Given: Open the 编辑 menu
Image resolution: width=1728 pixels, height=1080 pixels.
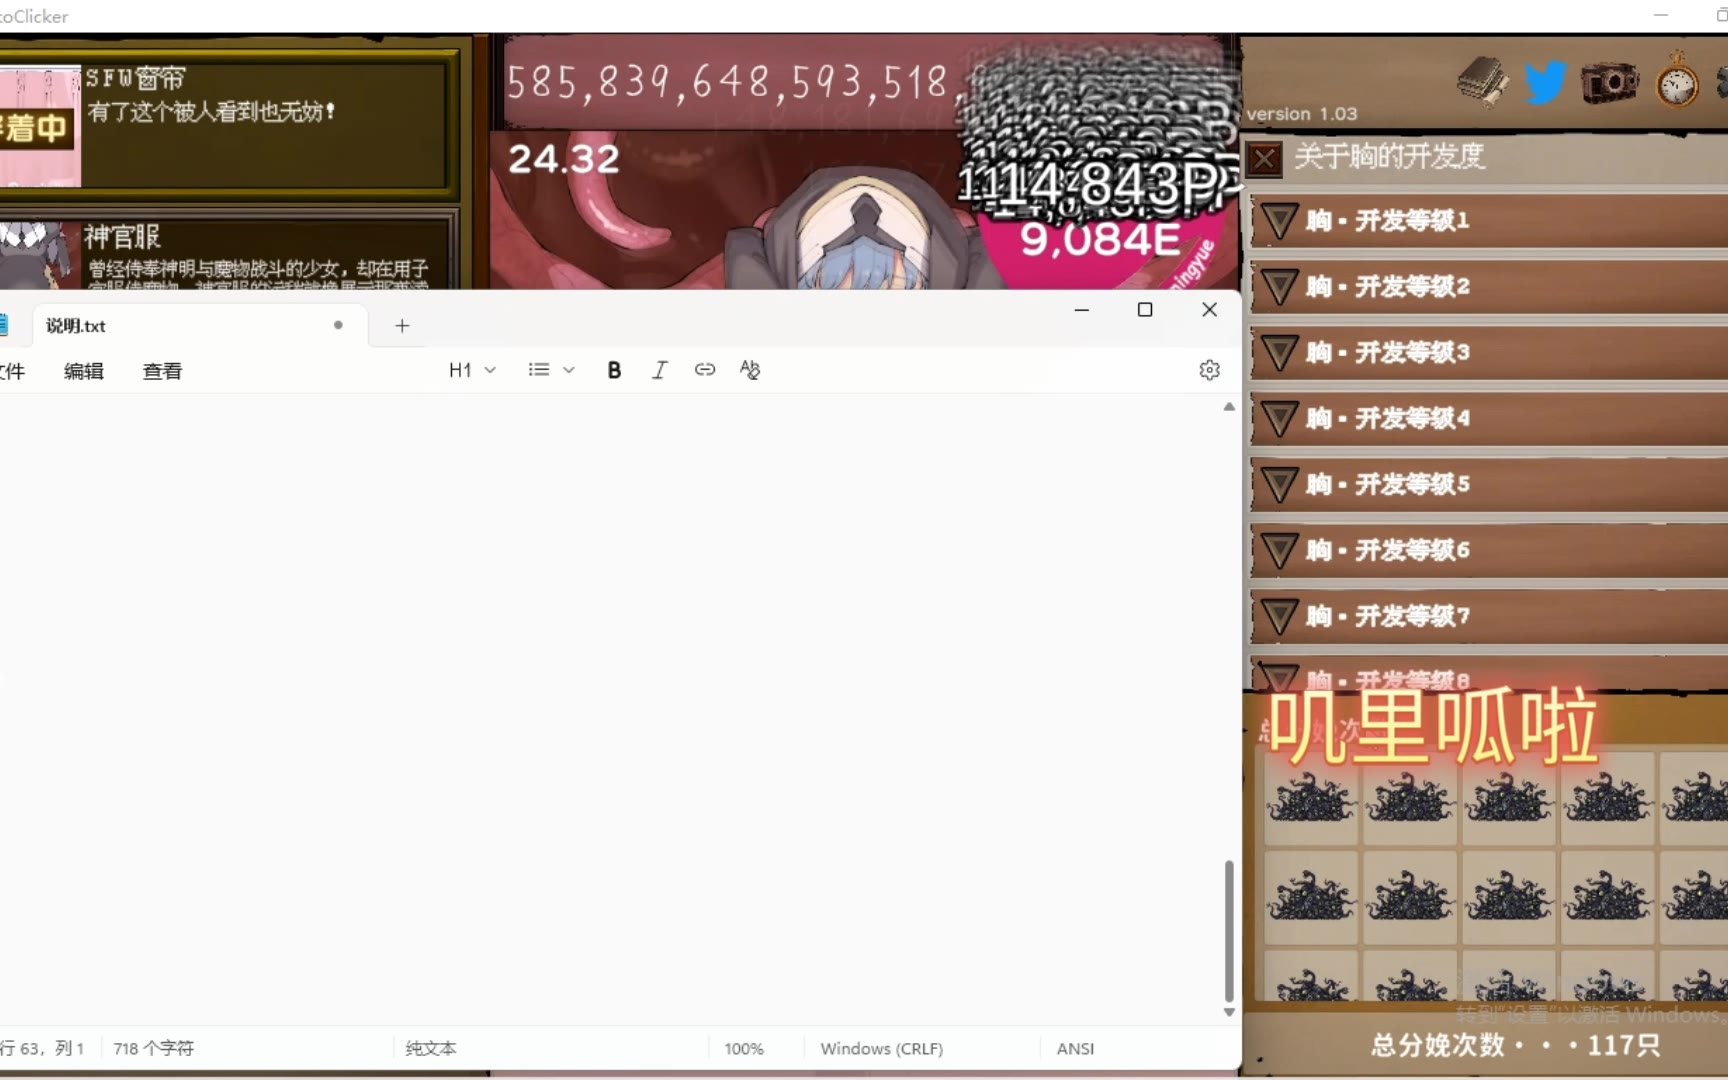Looking at the screenshot, I should (x=84, y=371).
